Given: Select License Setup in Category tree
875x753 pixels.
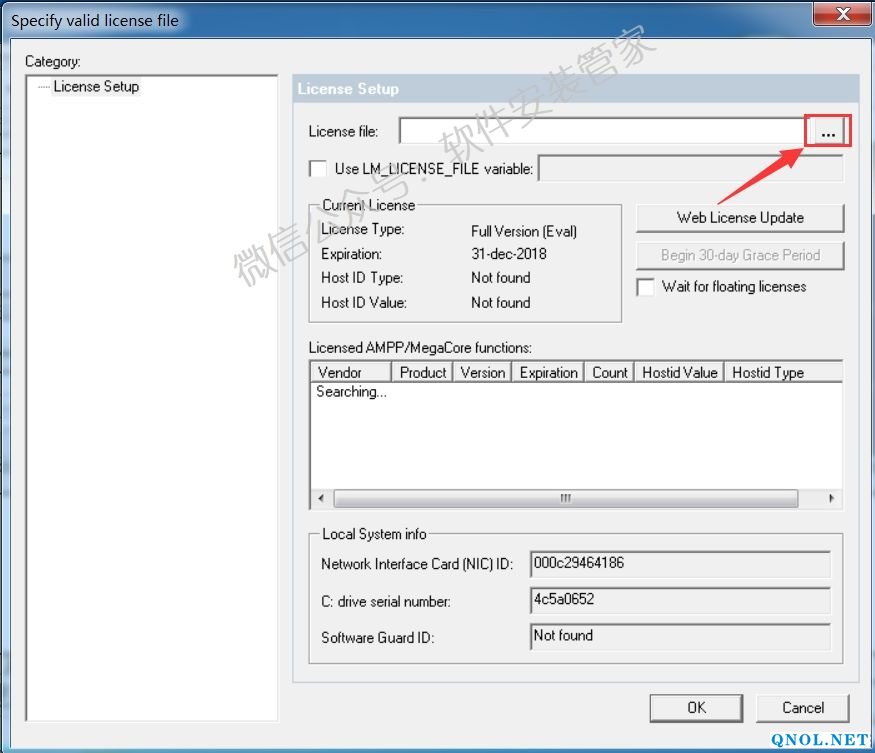Looking at the screenshot, I should pyautogui.click(x=96, y=87).
